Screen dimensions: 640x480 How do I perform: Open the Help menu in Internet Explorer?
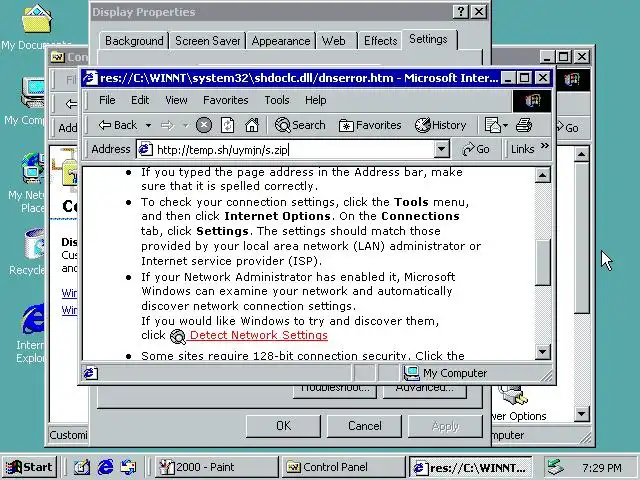(316, 100)
